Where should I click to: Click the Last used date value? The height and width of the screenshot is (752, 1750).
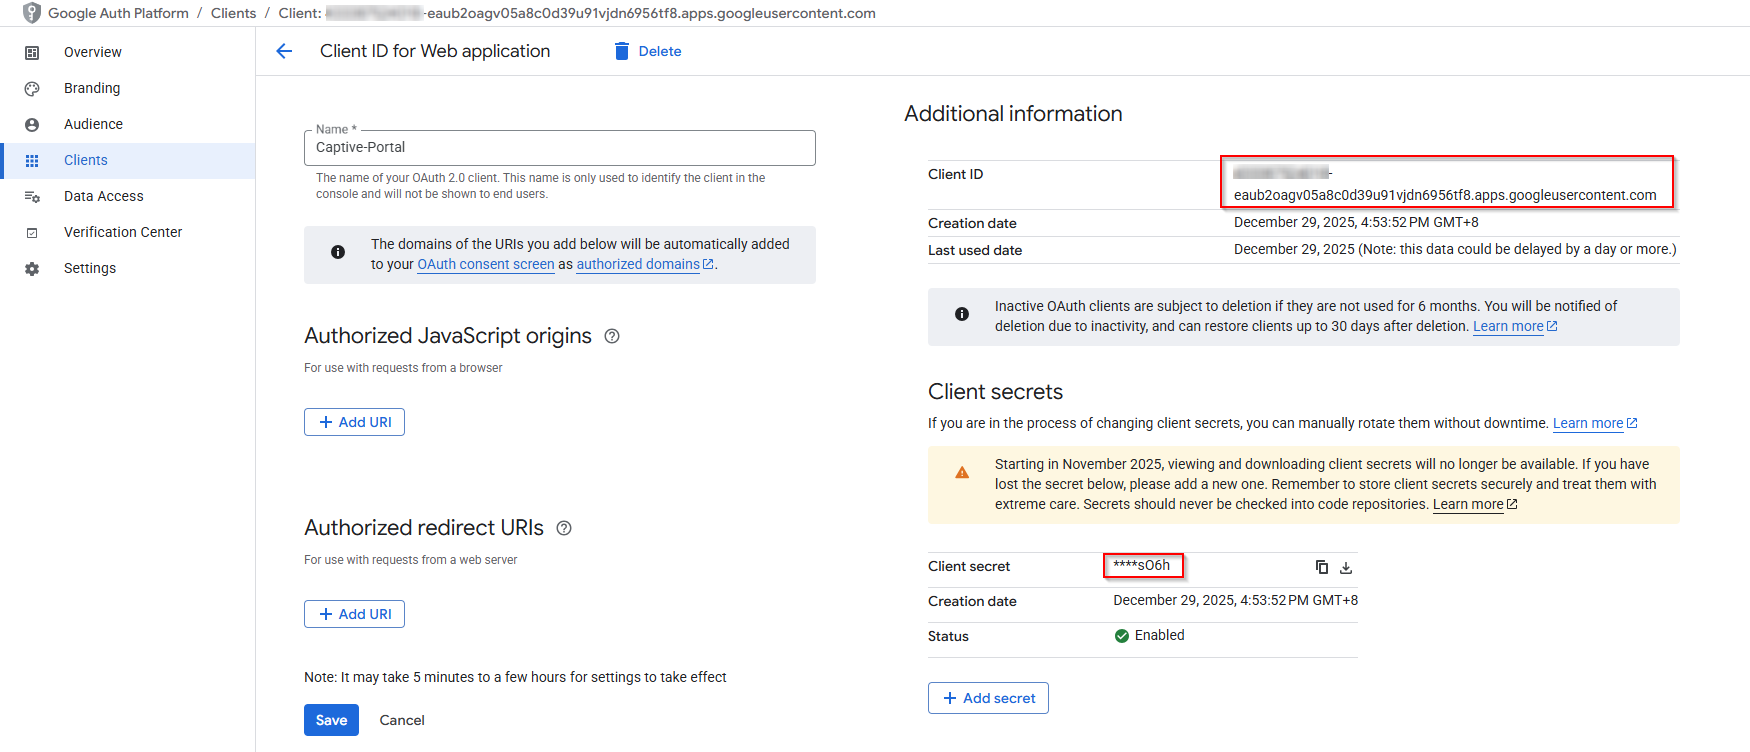point(1455,249)
